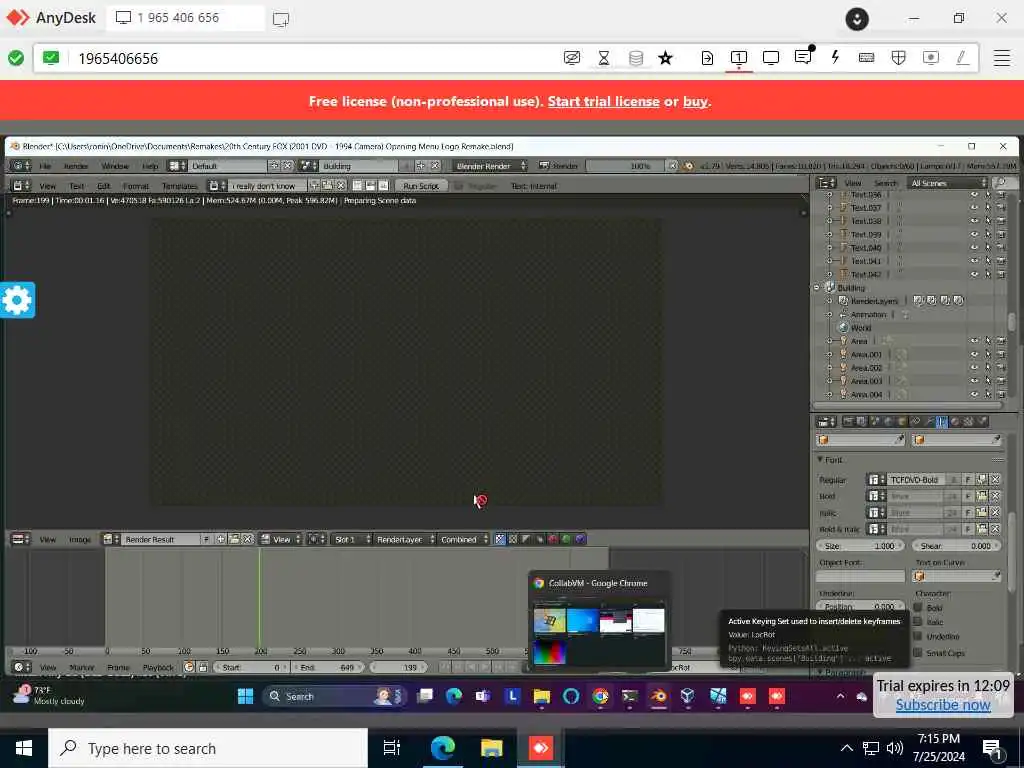Click the current frame 199 field
Screen dimensions: 1024x768
[x=399, y=667]
